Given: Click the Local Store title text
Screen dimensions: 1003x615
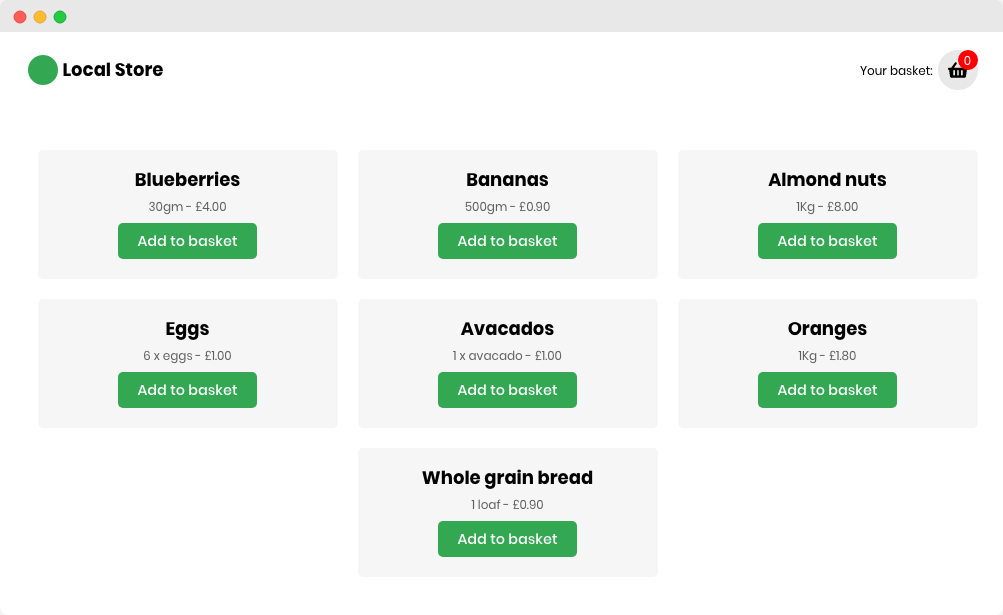Looking at the screenshot, I should pos(113,70).
